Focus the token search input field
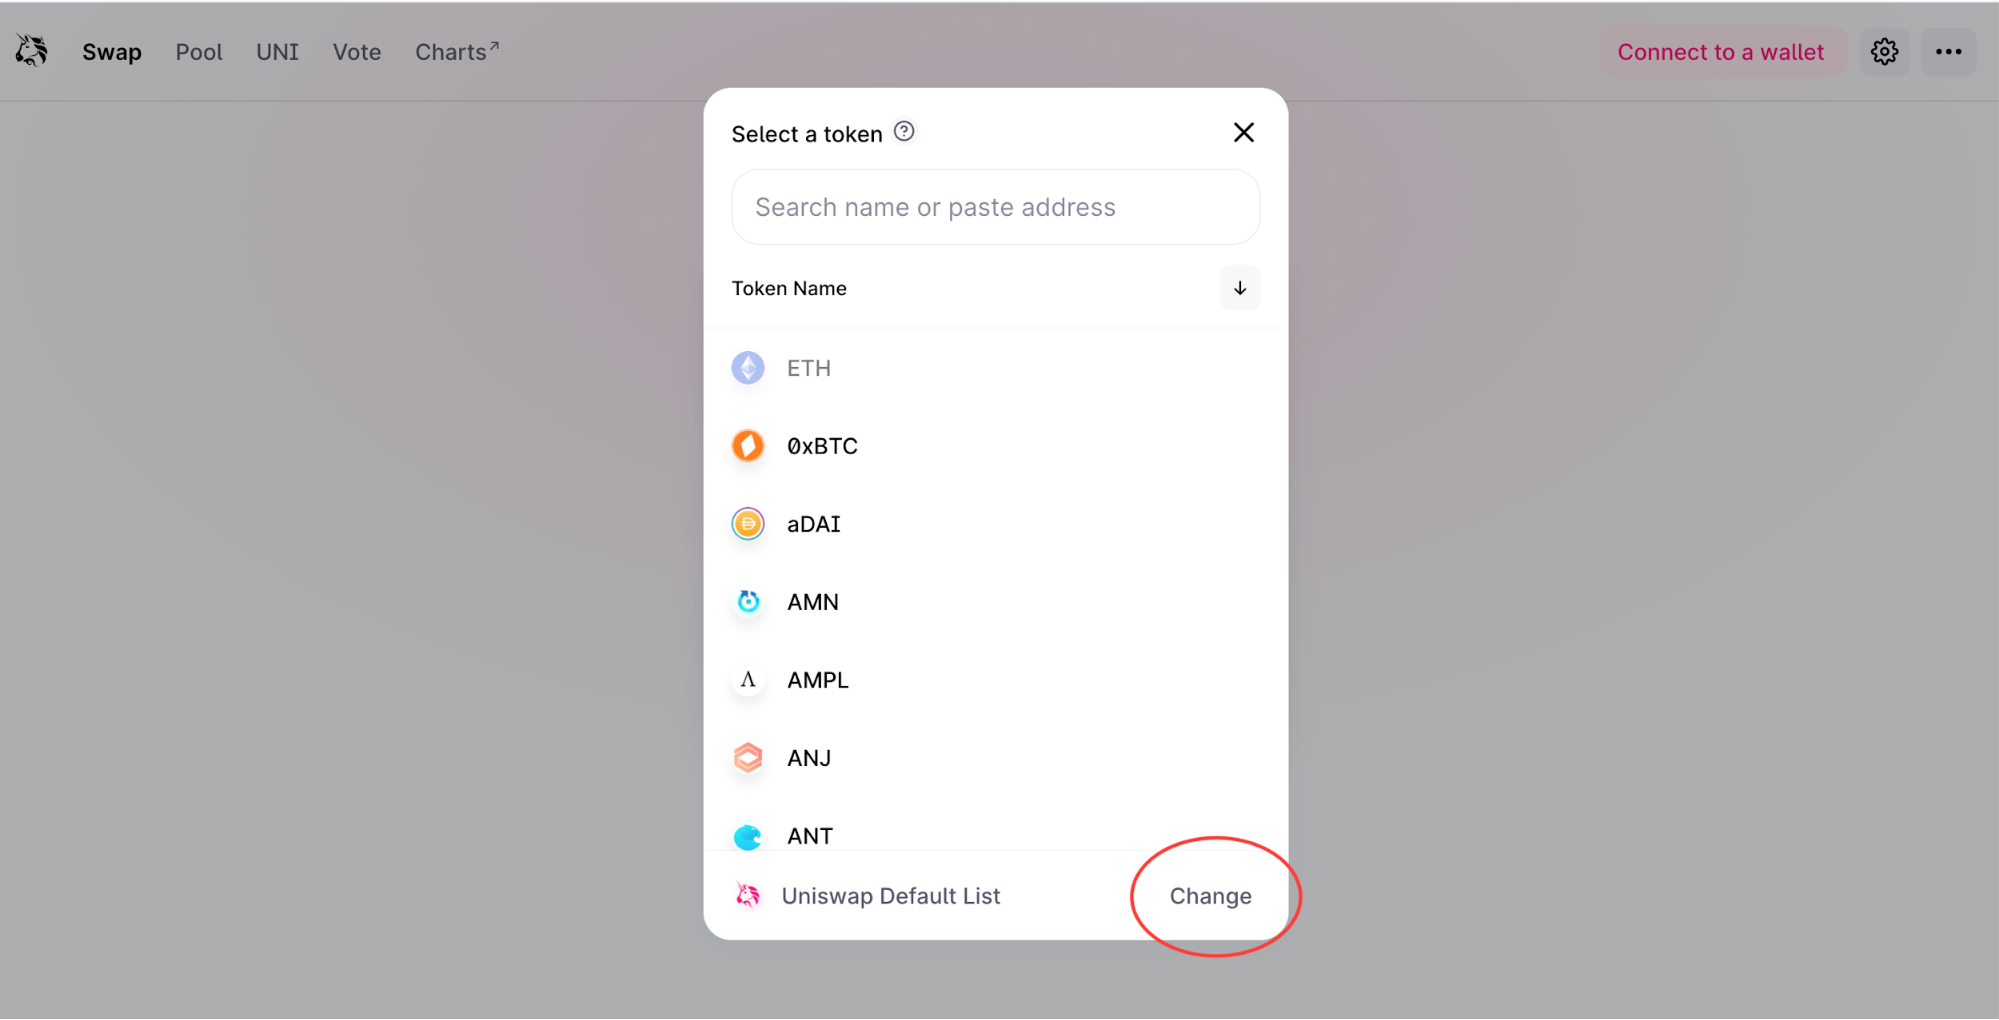The height and width of the screenshot is (1020, 1999). tap(995, 207)
